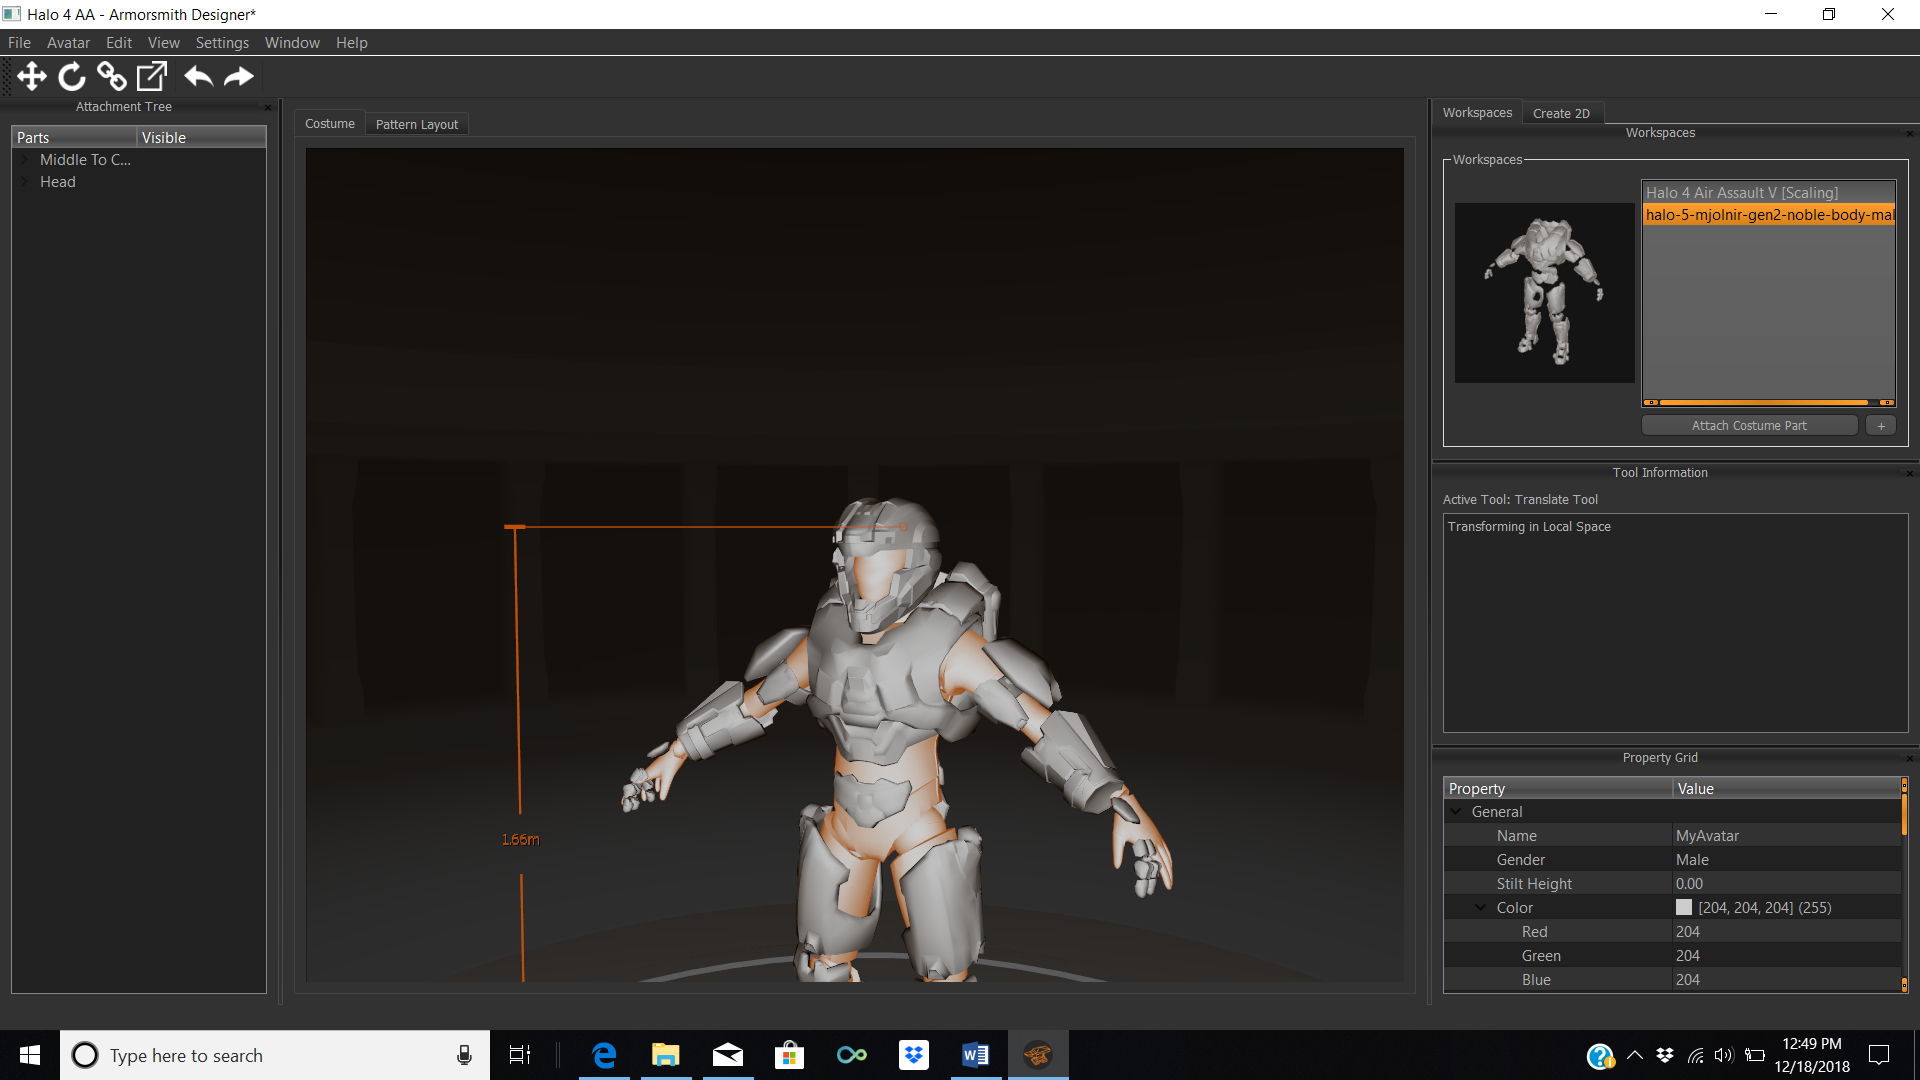Click the Attach Costume Part button
This screenshot has height=1080, width=1920.
tap(1748, 426)
